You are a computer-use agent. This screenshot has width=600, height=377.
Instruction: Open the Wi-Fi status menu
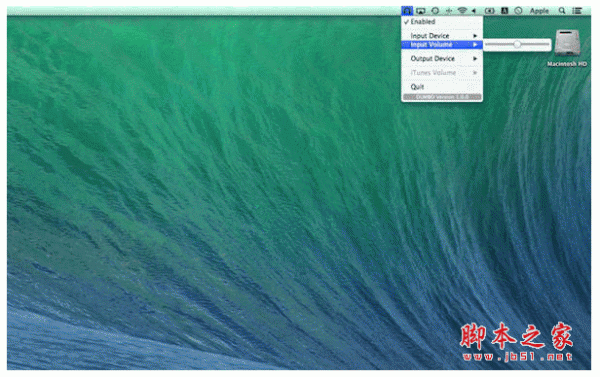(462, 11)
